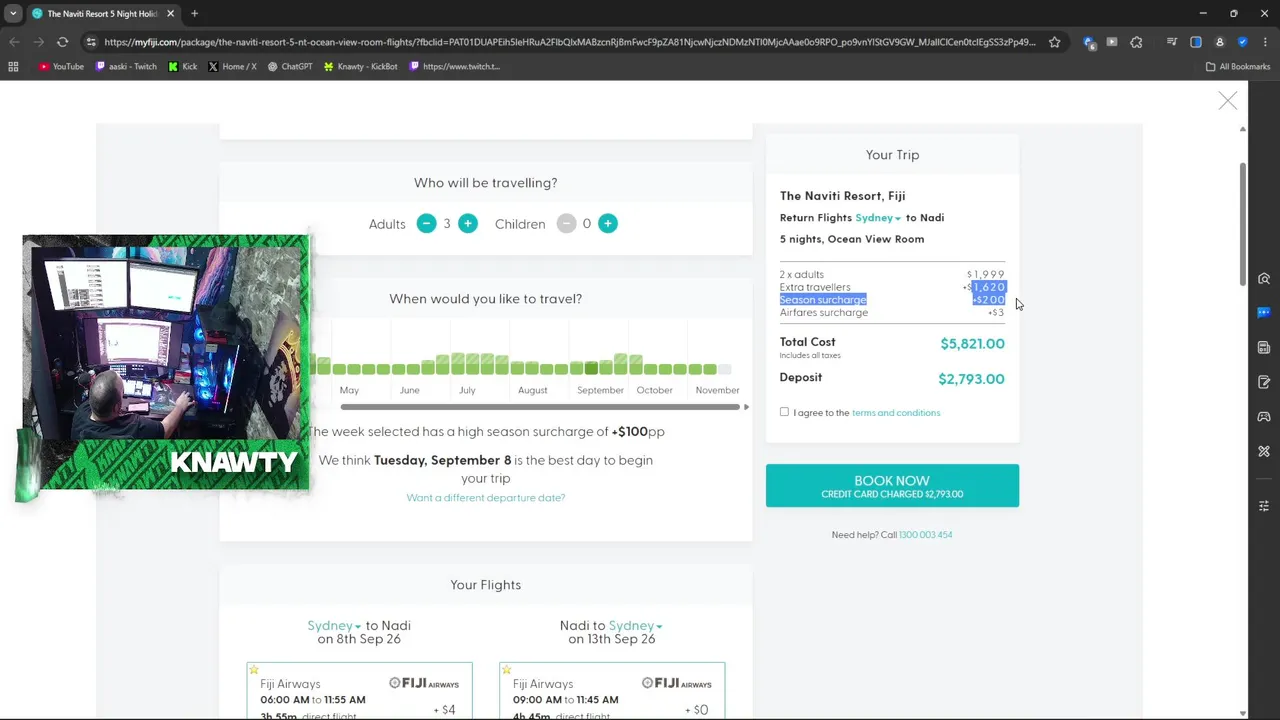Click the page vertical scrollbar
Viewport: 1280px width, 720px height.
tap(1243, 225)
